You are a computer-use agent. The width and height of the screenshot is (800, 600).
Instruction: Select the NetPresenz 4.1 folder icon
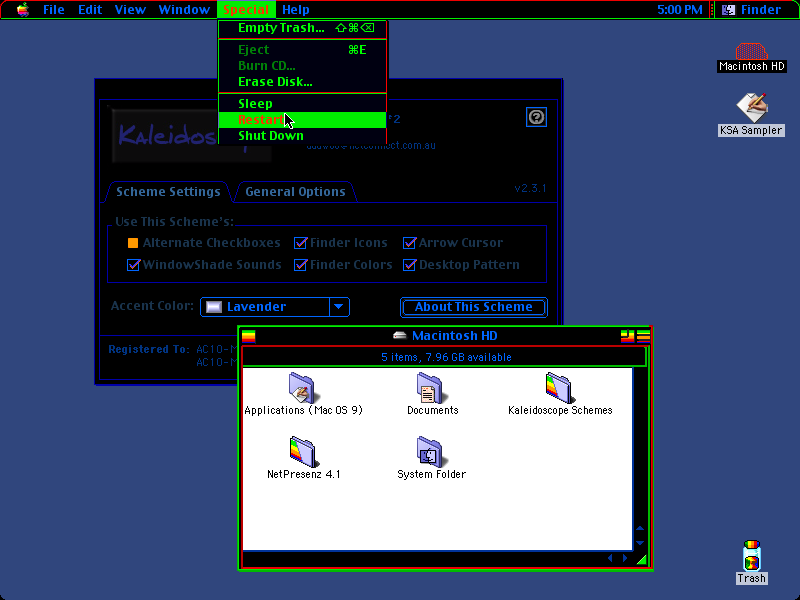pyautogui.click(x=303, y=452)
